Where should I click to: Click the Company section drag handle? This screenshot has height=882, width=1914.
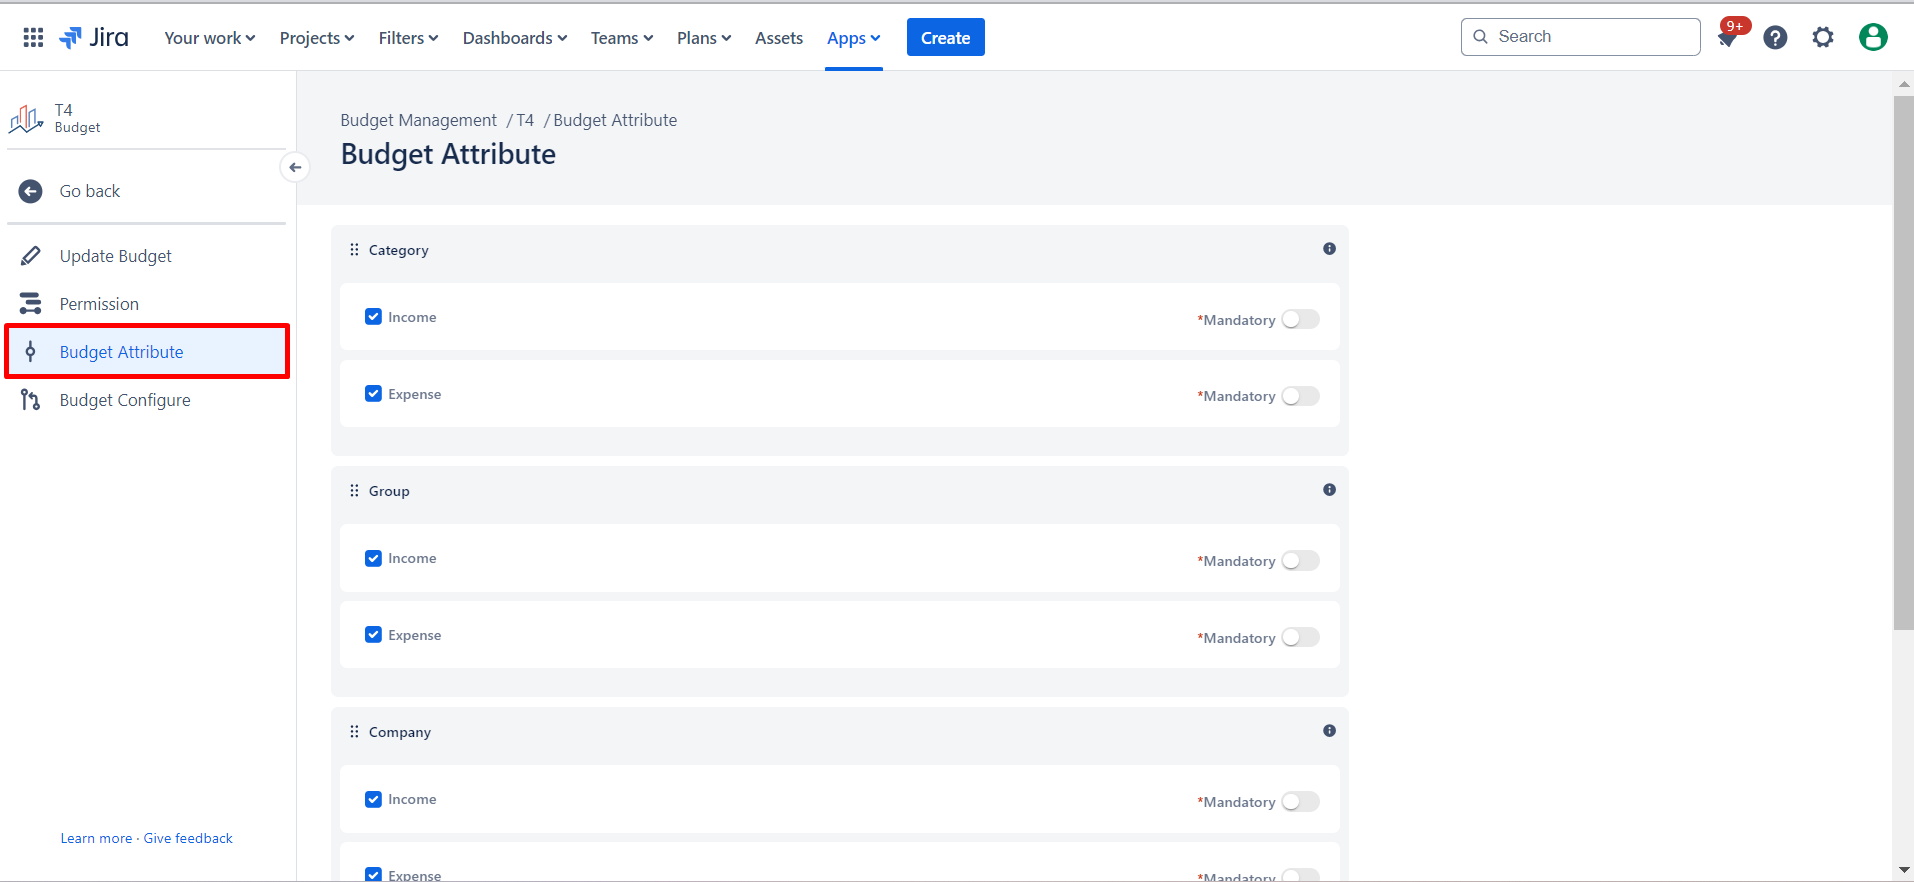point(354,732)
